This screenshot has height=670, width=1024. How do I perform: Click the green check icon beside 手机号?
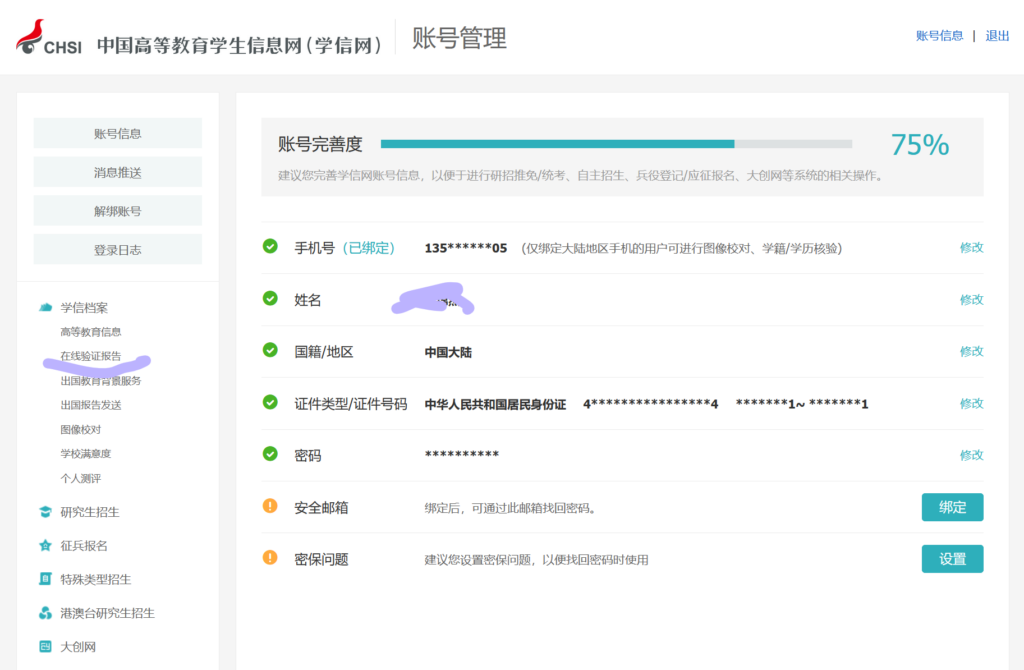click(x=270, y=246)
